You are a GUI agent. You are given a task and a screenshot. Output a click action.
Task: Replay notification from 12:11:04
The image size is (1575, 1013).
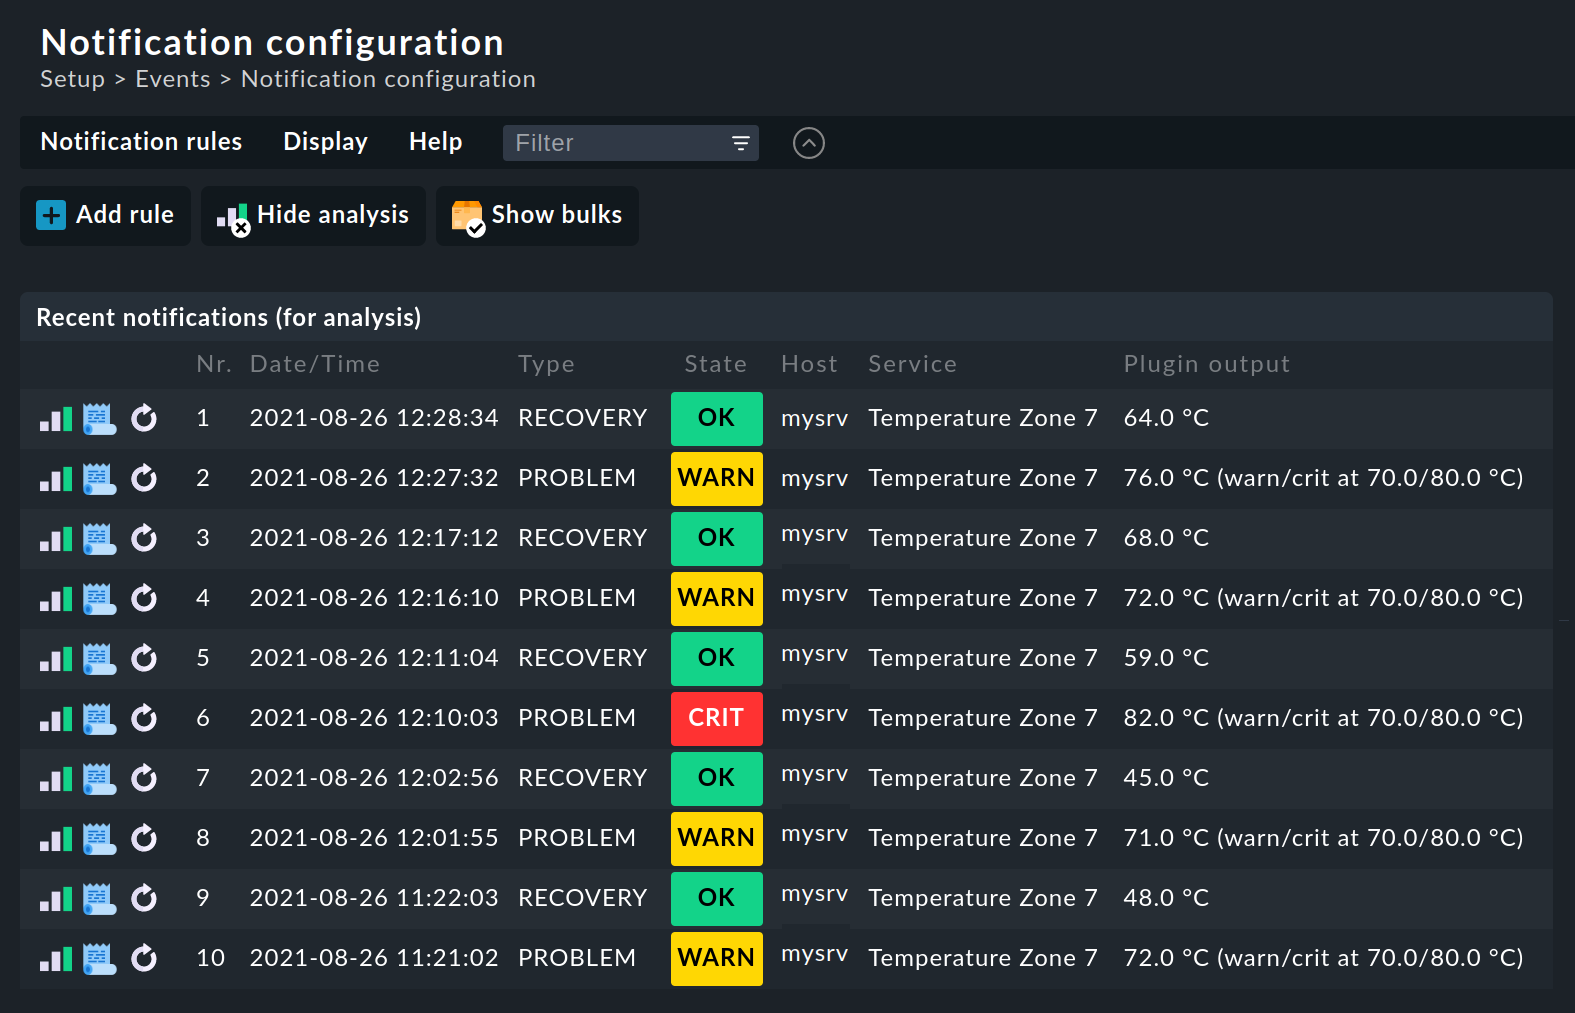(144, 658)
